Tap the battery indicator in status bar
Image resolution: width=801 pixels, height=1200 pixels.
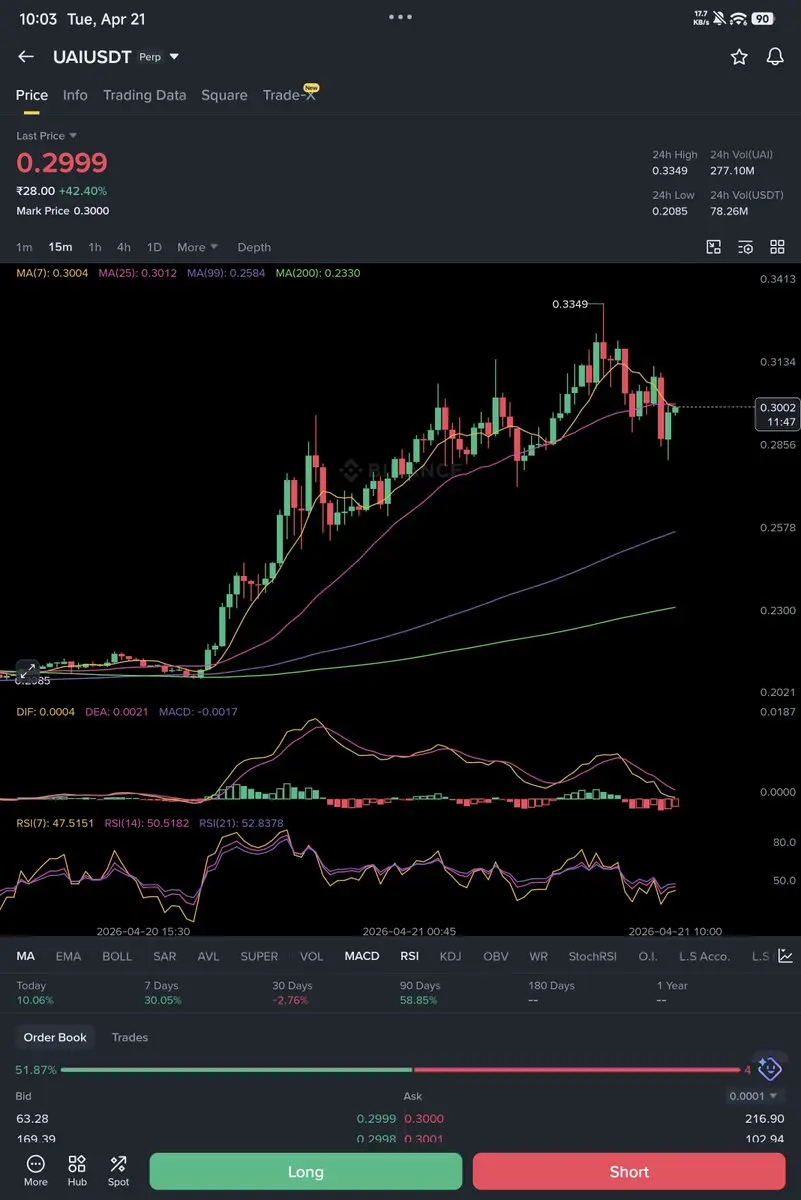point(763,19)
